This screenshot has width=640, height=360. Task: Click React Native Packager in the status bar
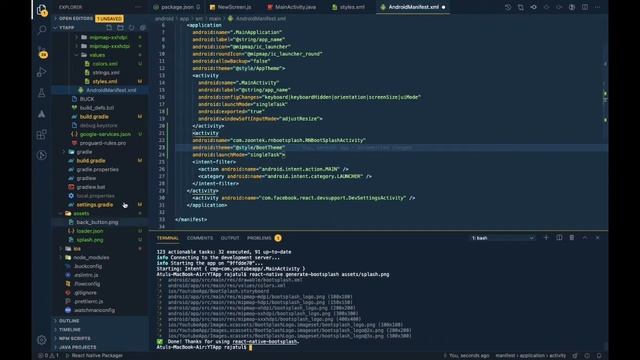(94, 356)
